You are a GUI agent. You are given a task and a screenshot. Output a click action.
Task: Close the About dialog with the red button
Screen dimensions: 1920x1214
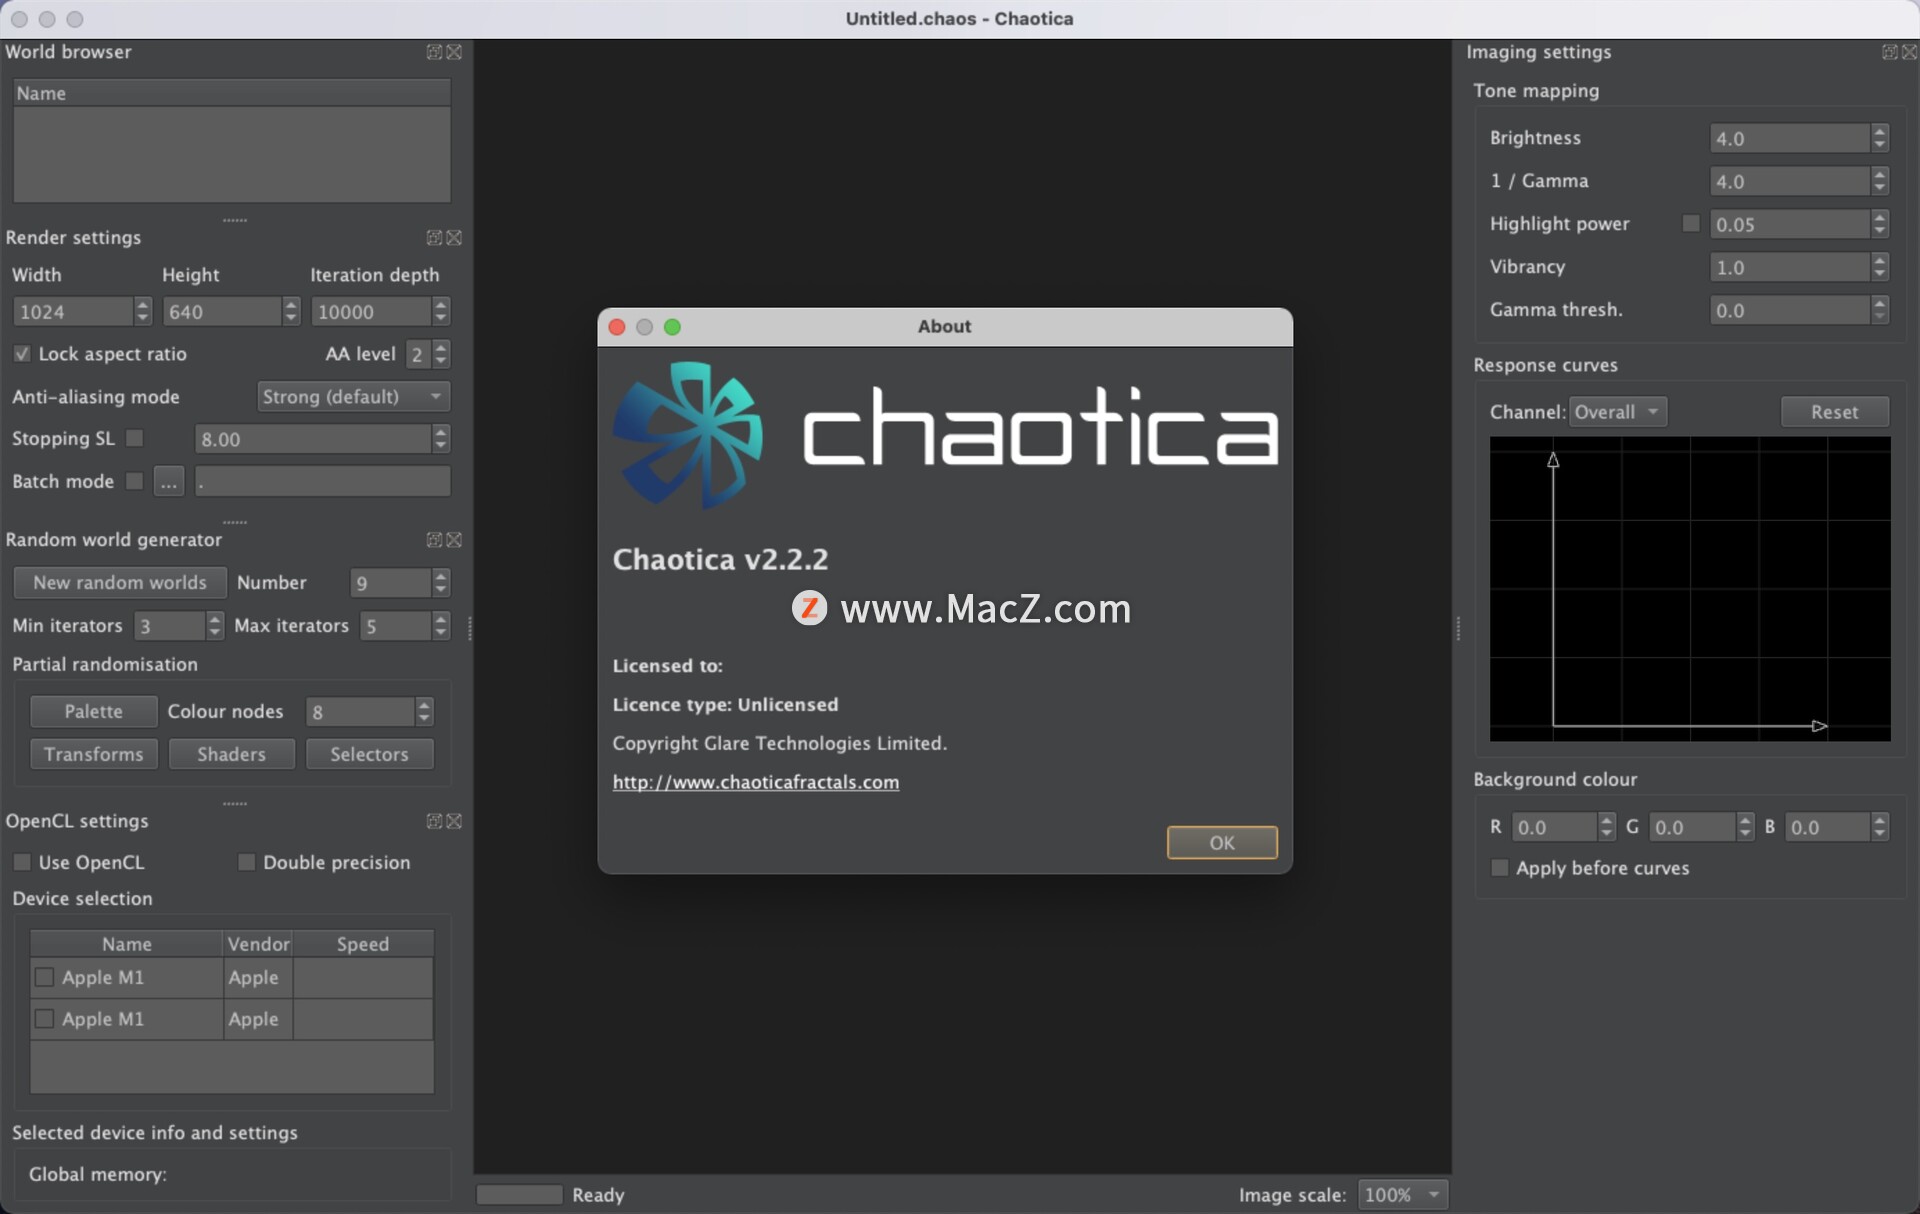(617, 327)
